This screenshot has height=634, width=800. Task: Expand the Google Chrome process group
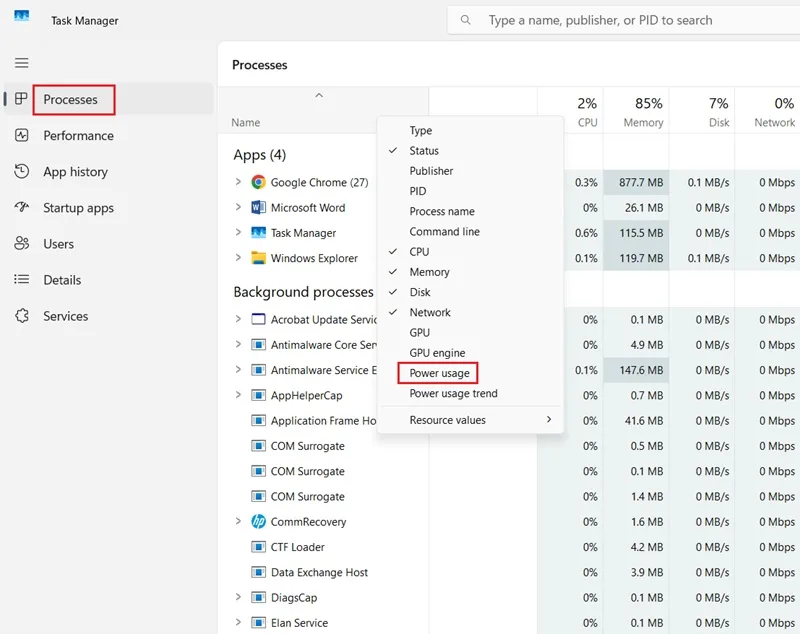(238, 182)
